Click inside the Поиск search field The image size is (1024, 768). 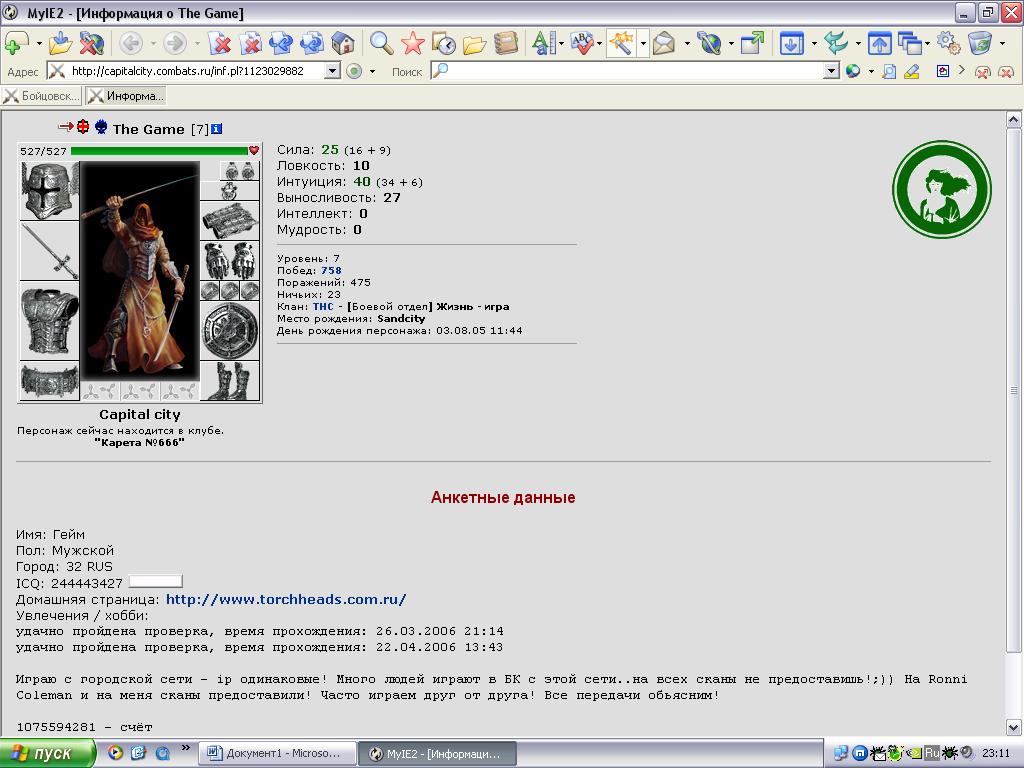click(x=636, y=71)
